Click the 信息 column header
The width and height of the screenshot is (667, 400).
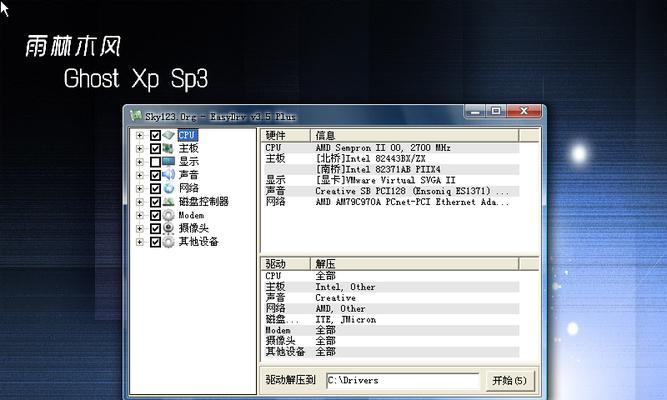pos(414,136)
